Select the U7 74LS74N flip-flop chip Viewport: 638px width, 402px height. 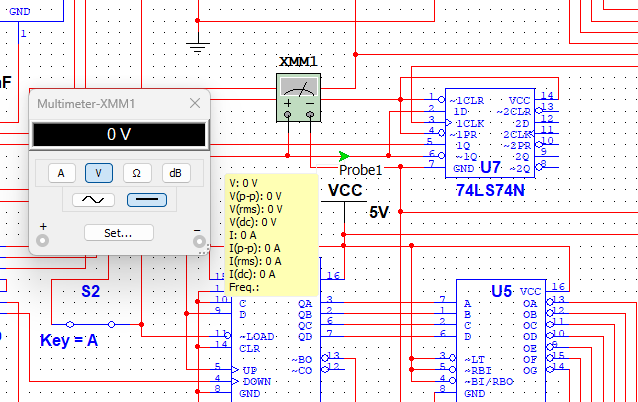490,133
